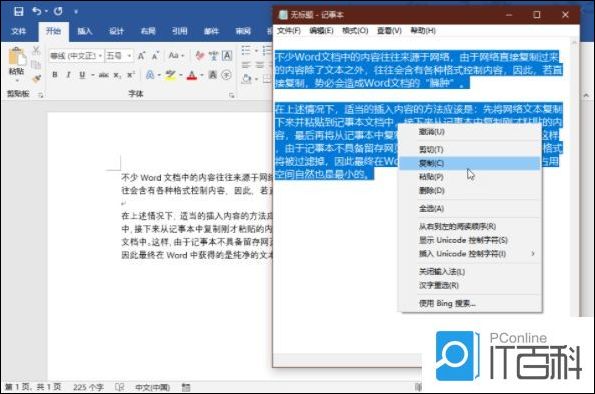Open the underline style dropdown arrow
This screenshot has width=595, height=394.
pos(93,75)
